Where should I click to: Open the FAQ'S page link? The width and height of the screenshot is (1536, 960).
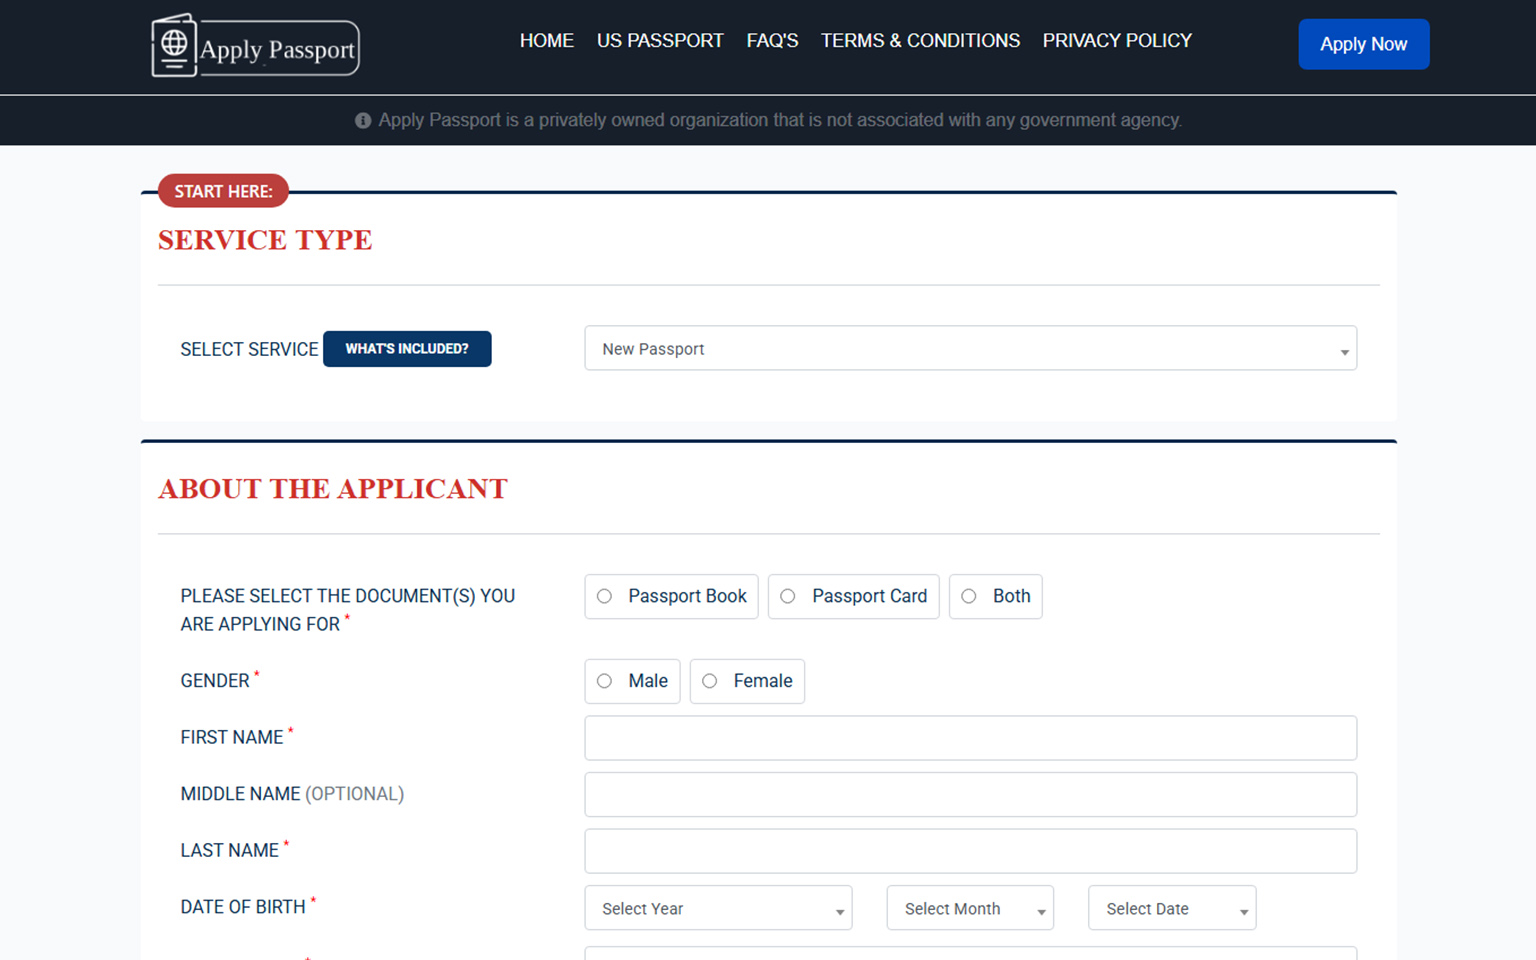coord(772,41)
